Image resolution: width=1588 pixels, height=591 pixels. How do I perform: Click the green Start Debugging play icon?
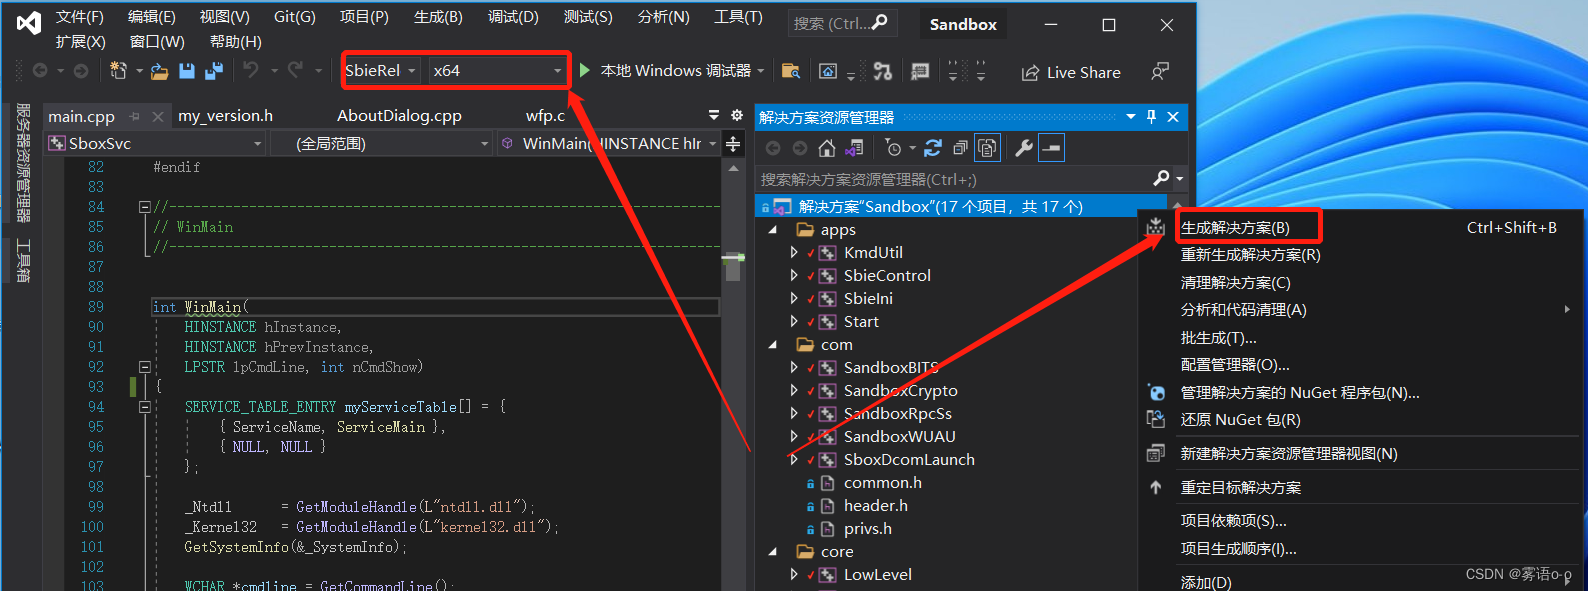585,70
